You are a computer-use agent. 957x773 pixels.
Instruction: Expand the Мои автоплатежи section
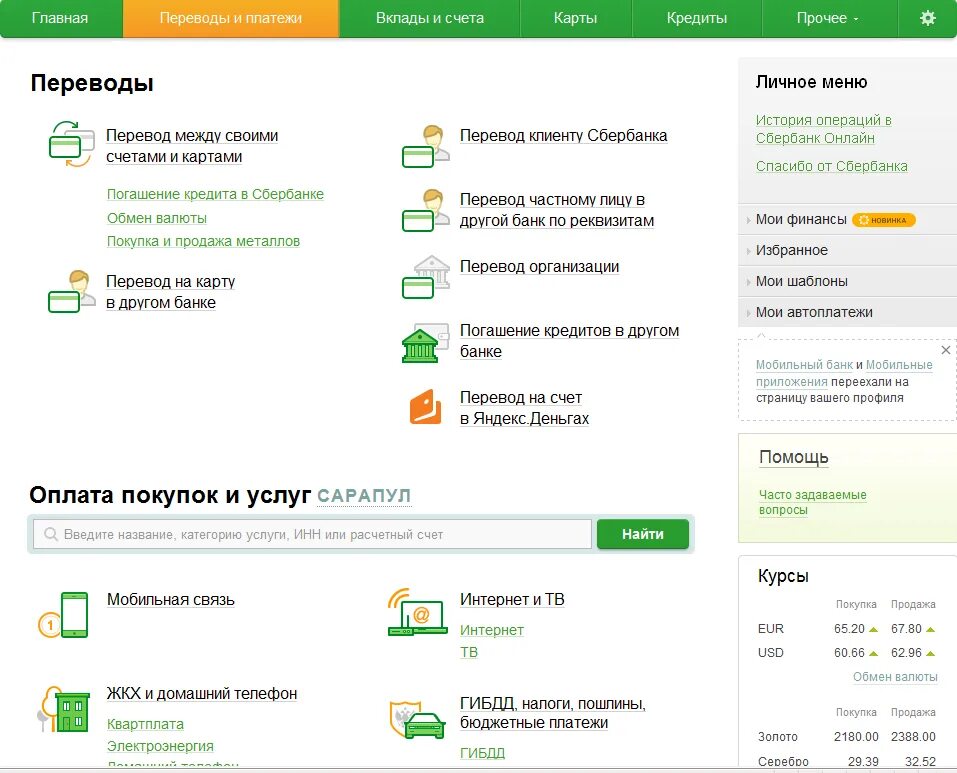point(814,312)
